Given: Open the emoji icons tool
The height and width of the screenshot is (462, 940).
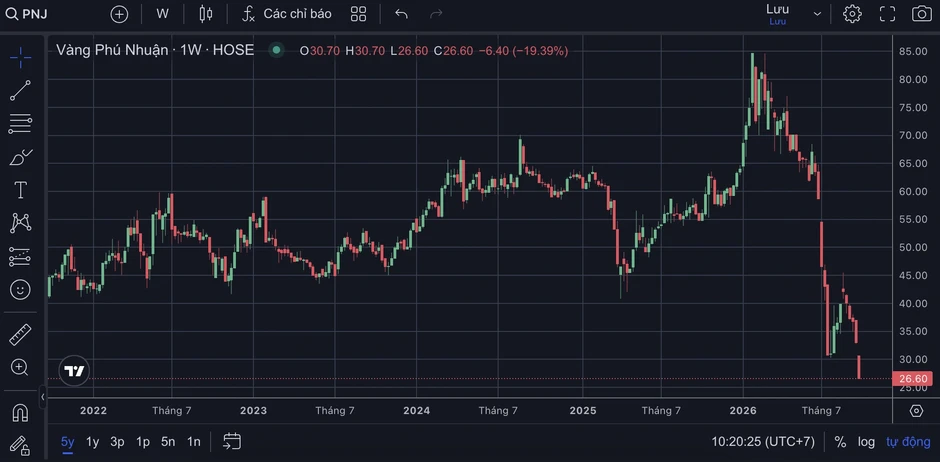Looking at the screenshot, I should [x=20, y=290].
